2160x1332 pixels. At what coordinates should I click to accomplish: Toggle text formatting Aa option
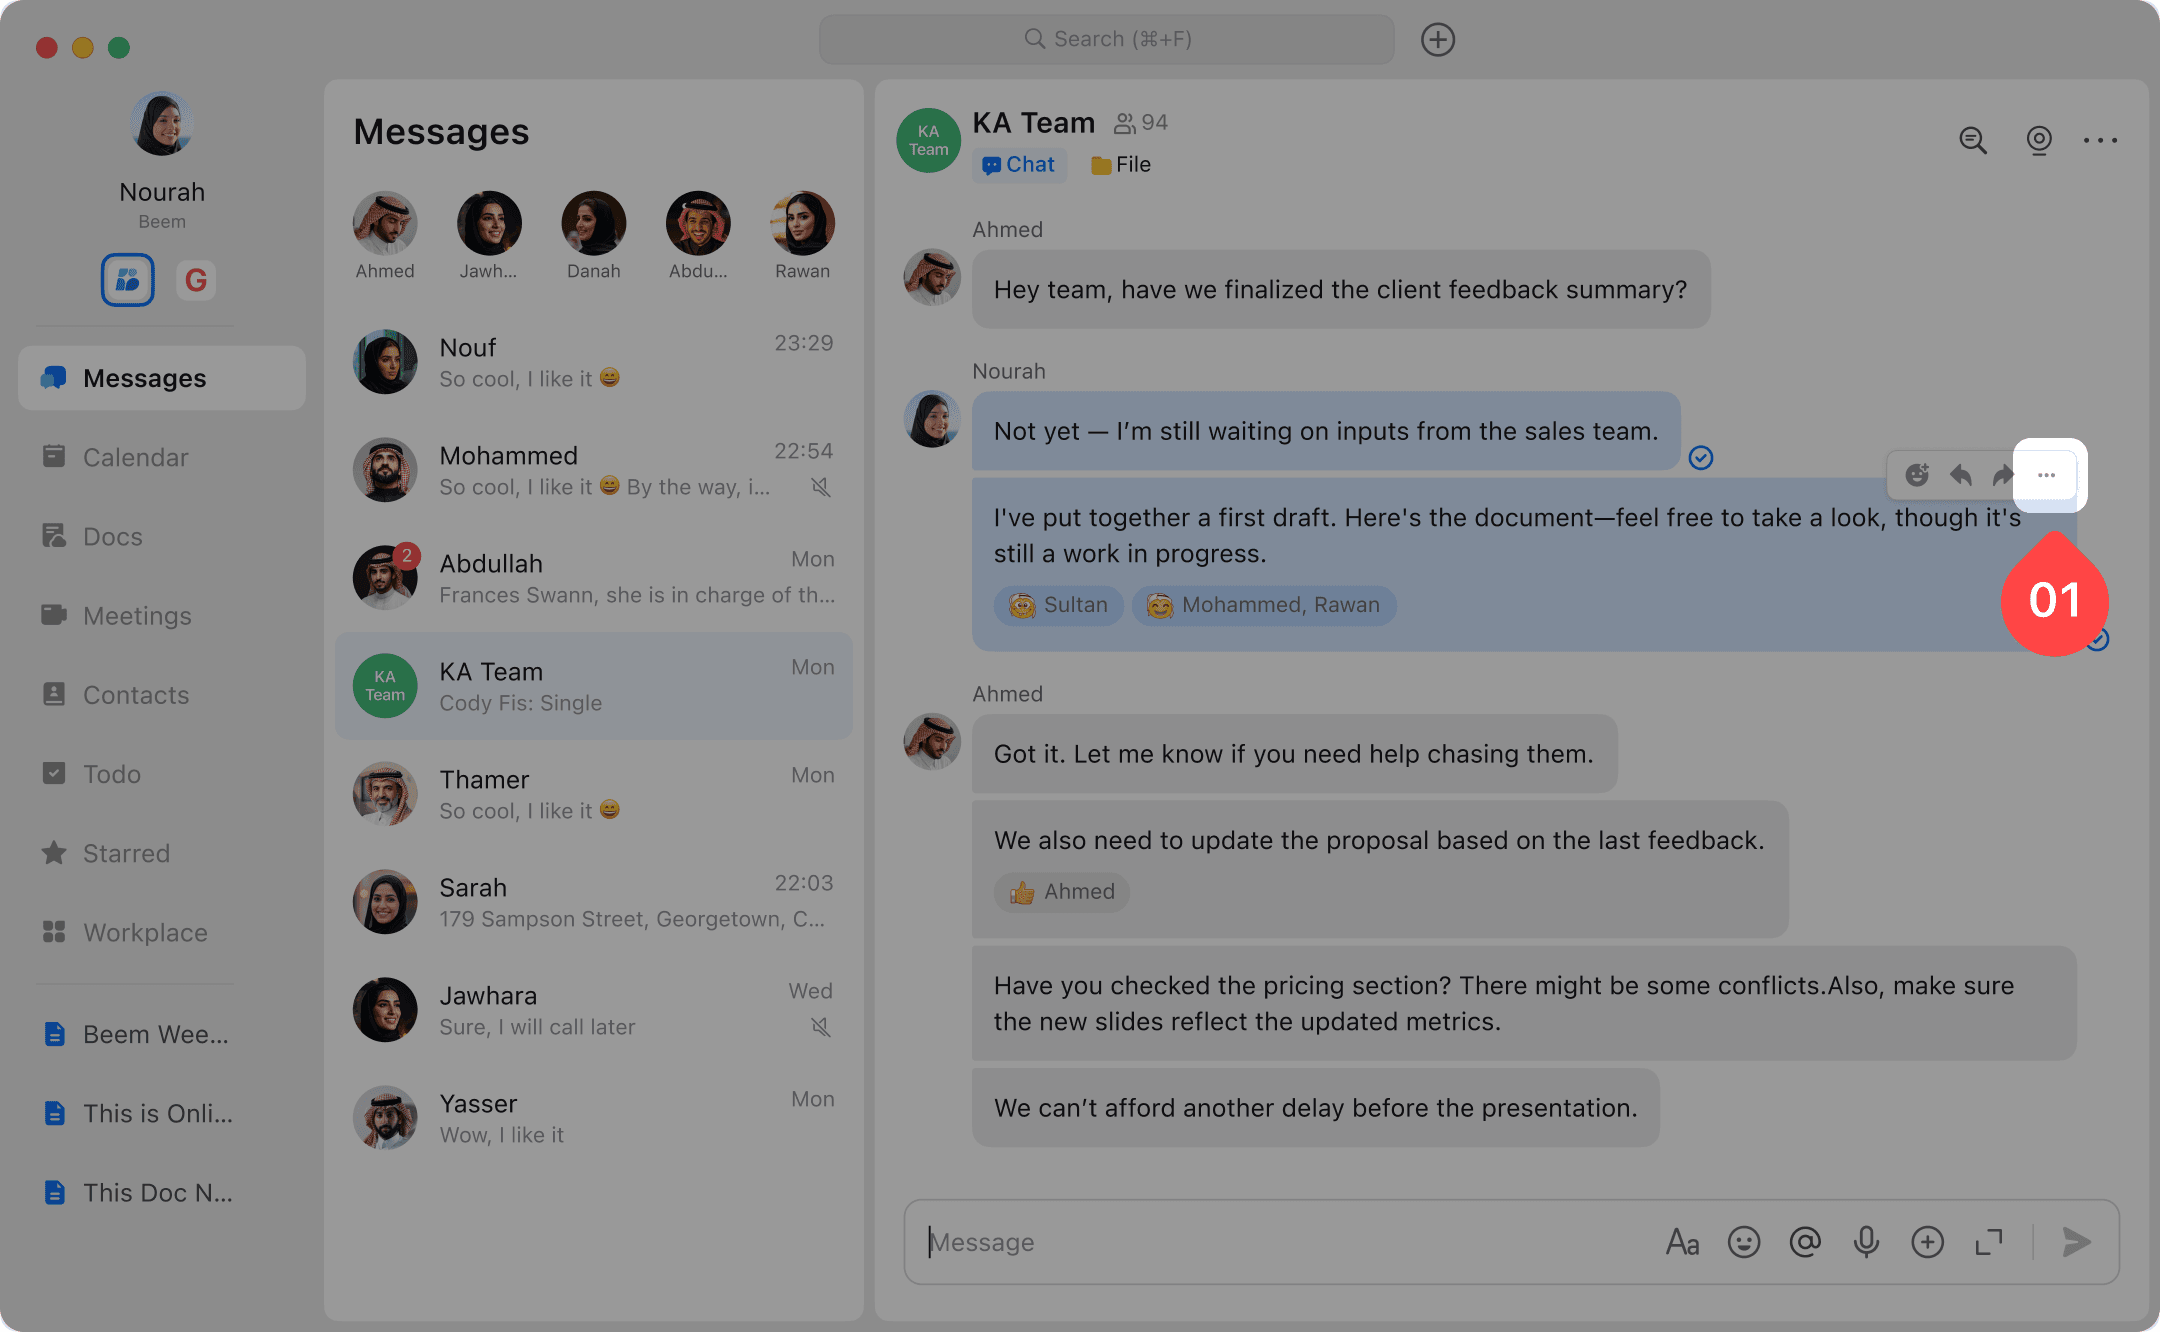[x=1682, y=1242]
